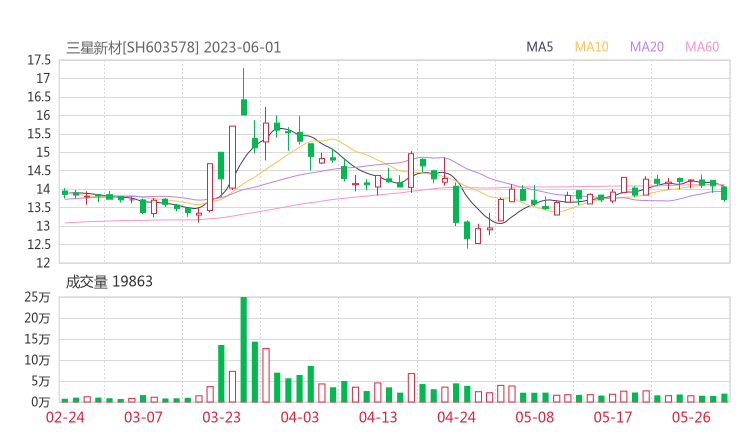The height and width of the screenshot is (440, 740).
Task: Click the last green candlestick at the chart's right edge
Action: [724, 193]
